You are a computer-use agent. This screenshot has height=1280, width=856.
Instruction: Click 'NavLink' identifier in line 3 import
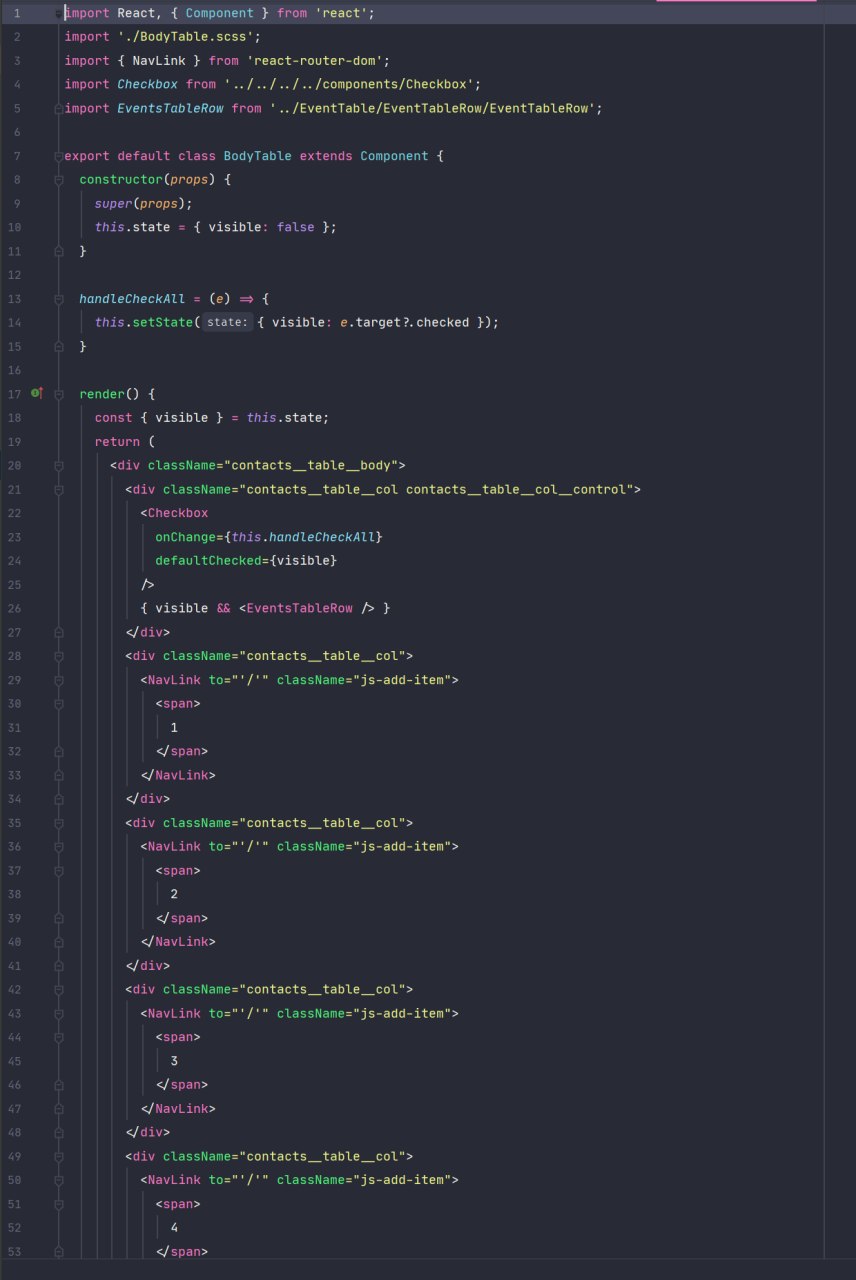pyautogui.click(x=159, y=61)
